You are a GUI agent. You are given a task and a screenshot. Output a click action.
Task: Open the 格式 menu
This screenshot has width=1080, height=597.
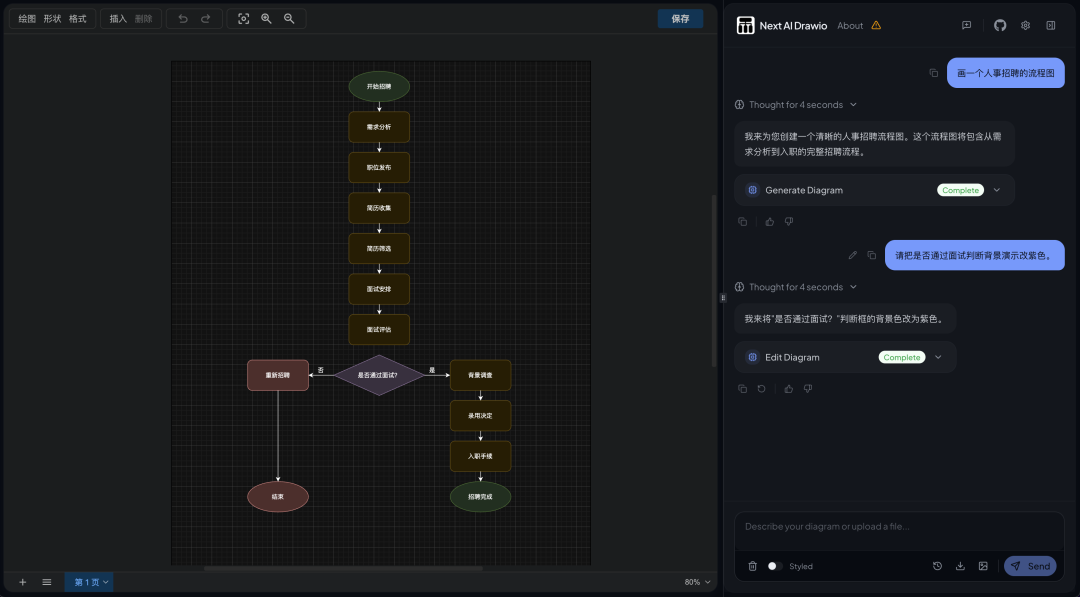pyautogui.click(x=77, y=19)
